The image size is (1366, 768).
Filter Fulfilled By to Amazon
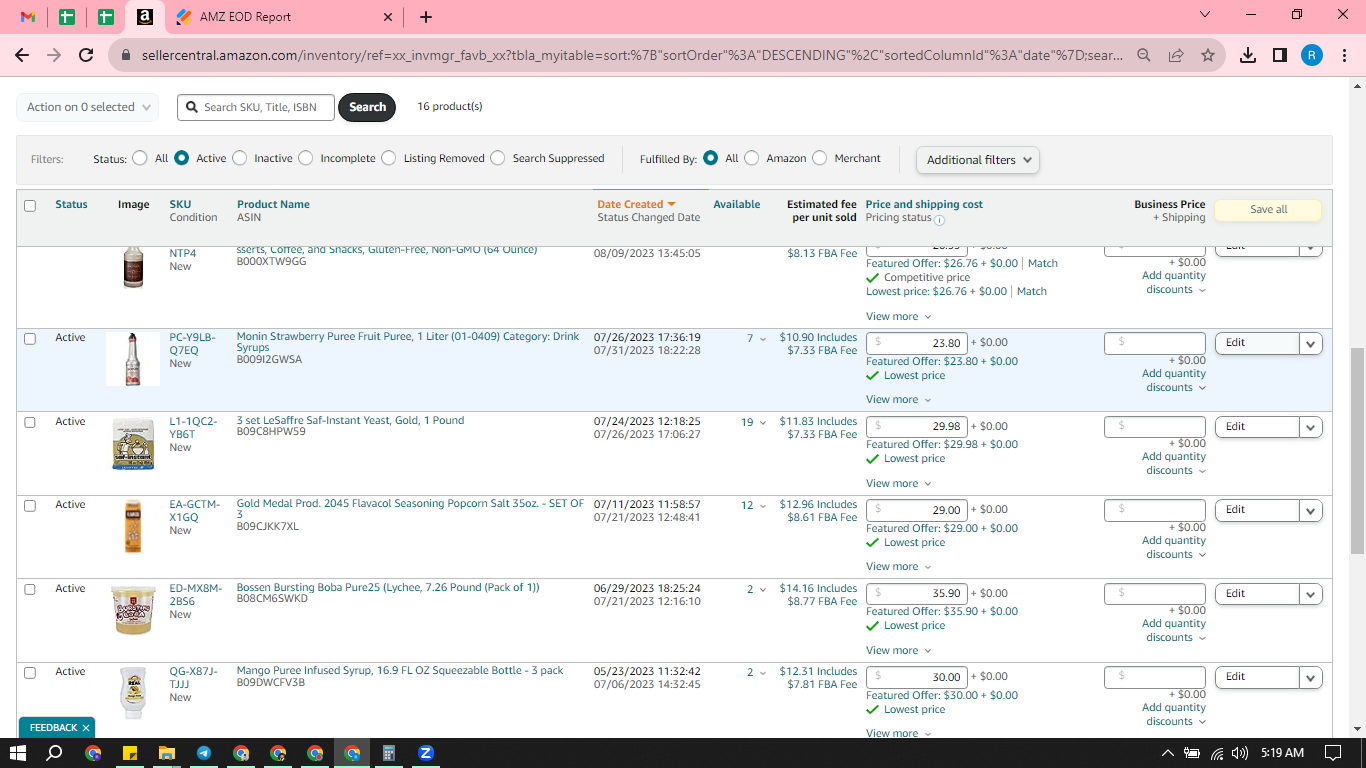(752, 158)
